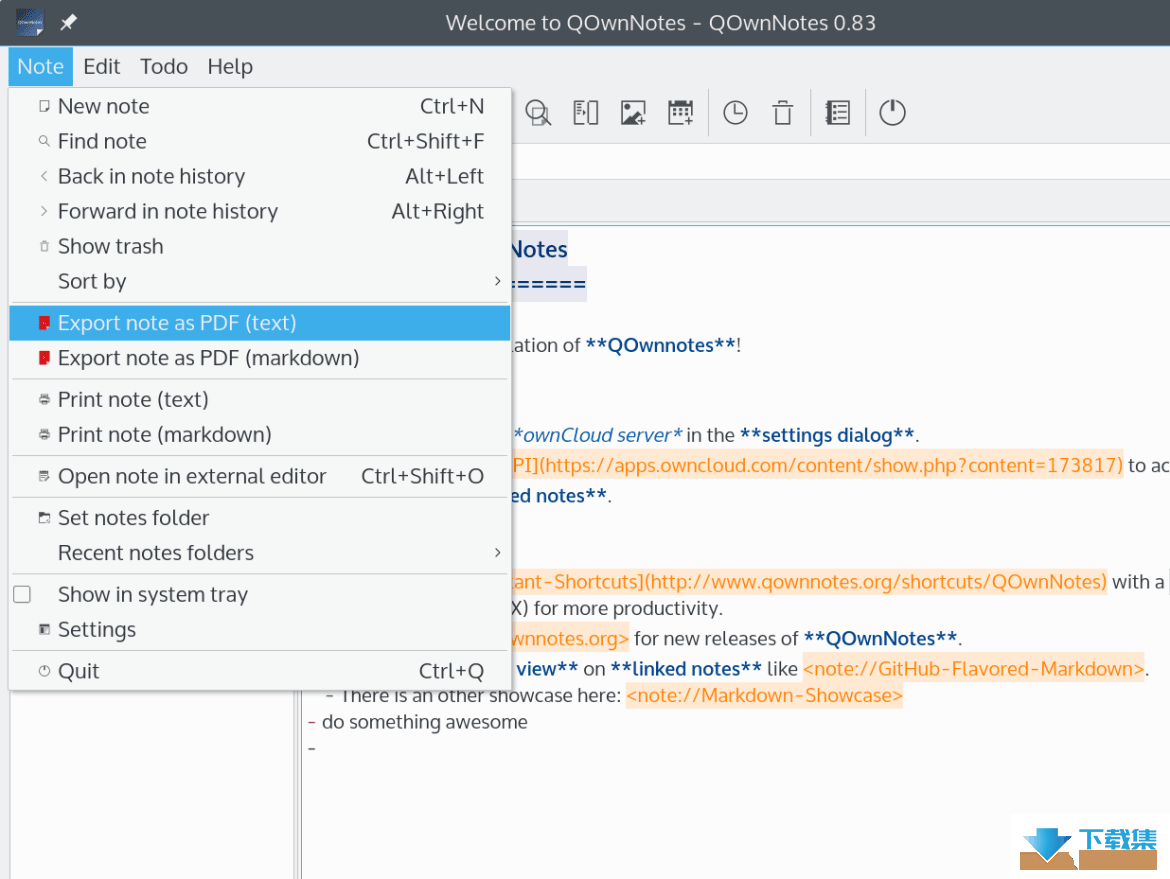Click the italic "*ownCloud server*" text
Viewport: 1170px width, 879px height.
(598, 435)
